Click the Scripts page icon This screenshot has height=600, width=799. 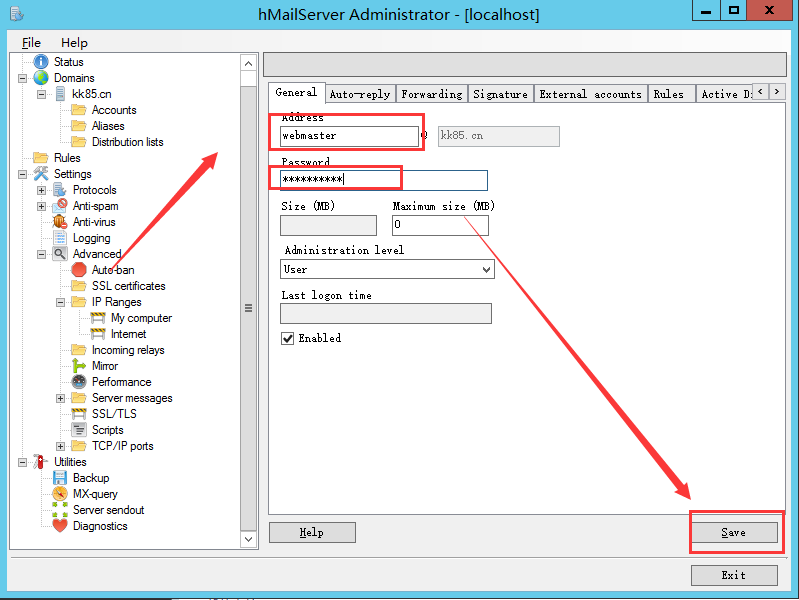pos(78,430)
